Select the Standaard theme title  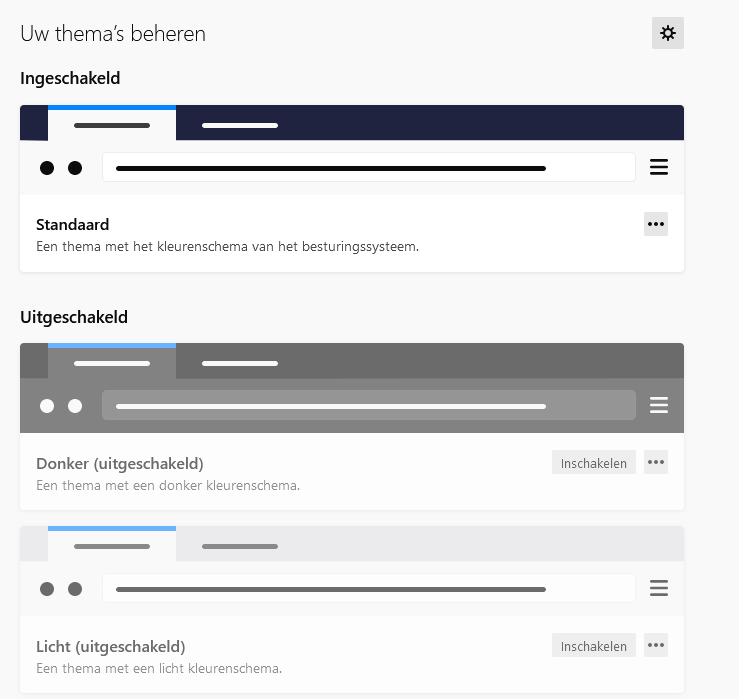click(x=73, y=225)
